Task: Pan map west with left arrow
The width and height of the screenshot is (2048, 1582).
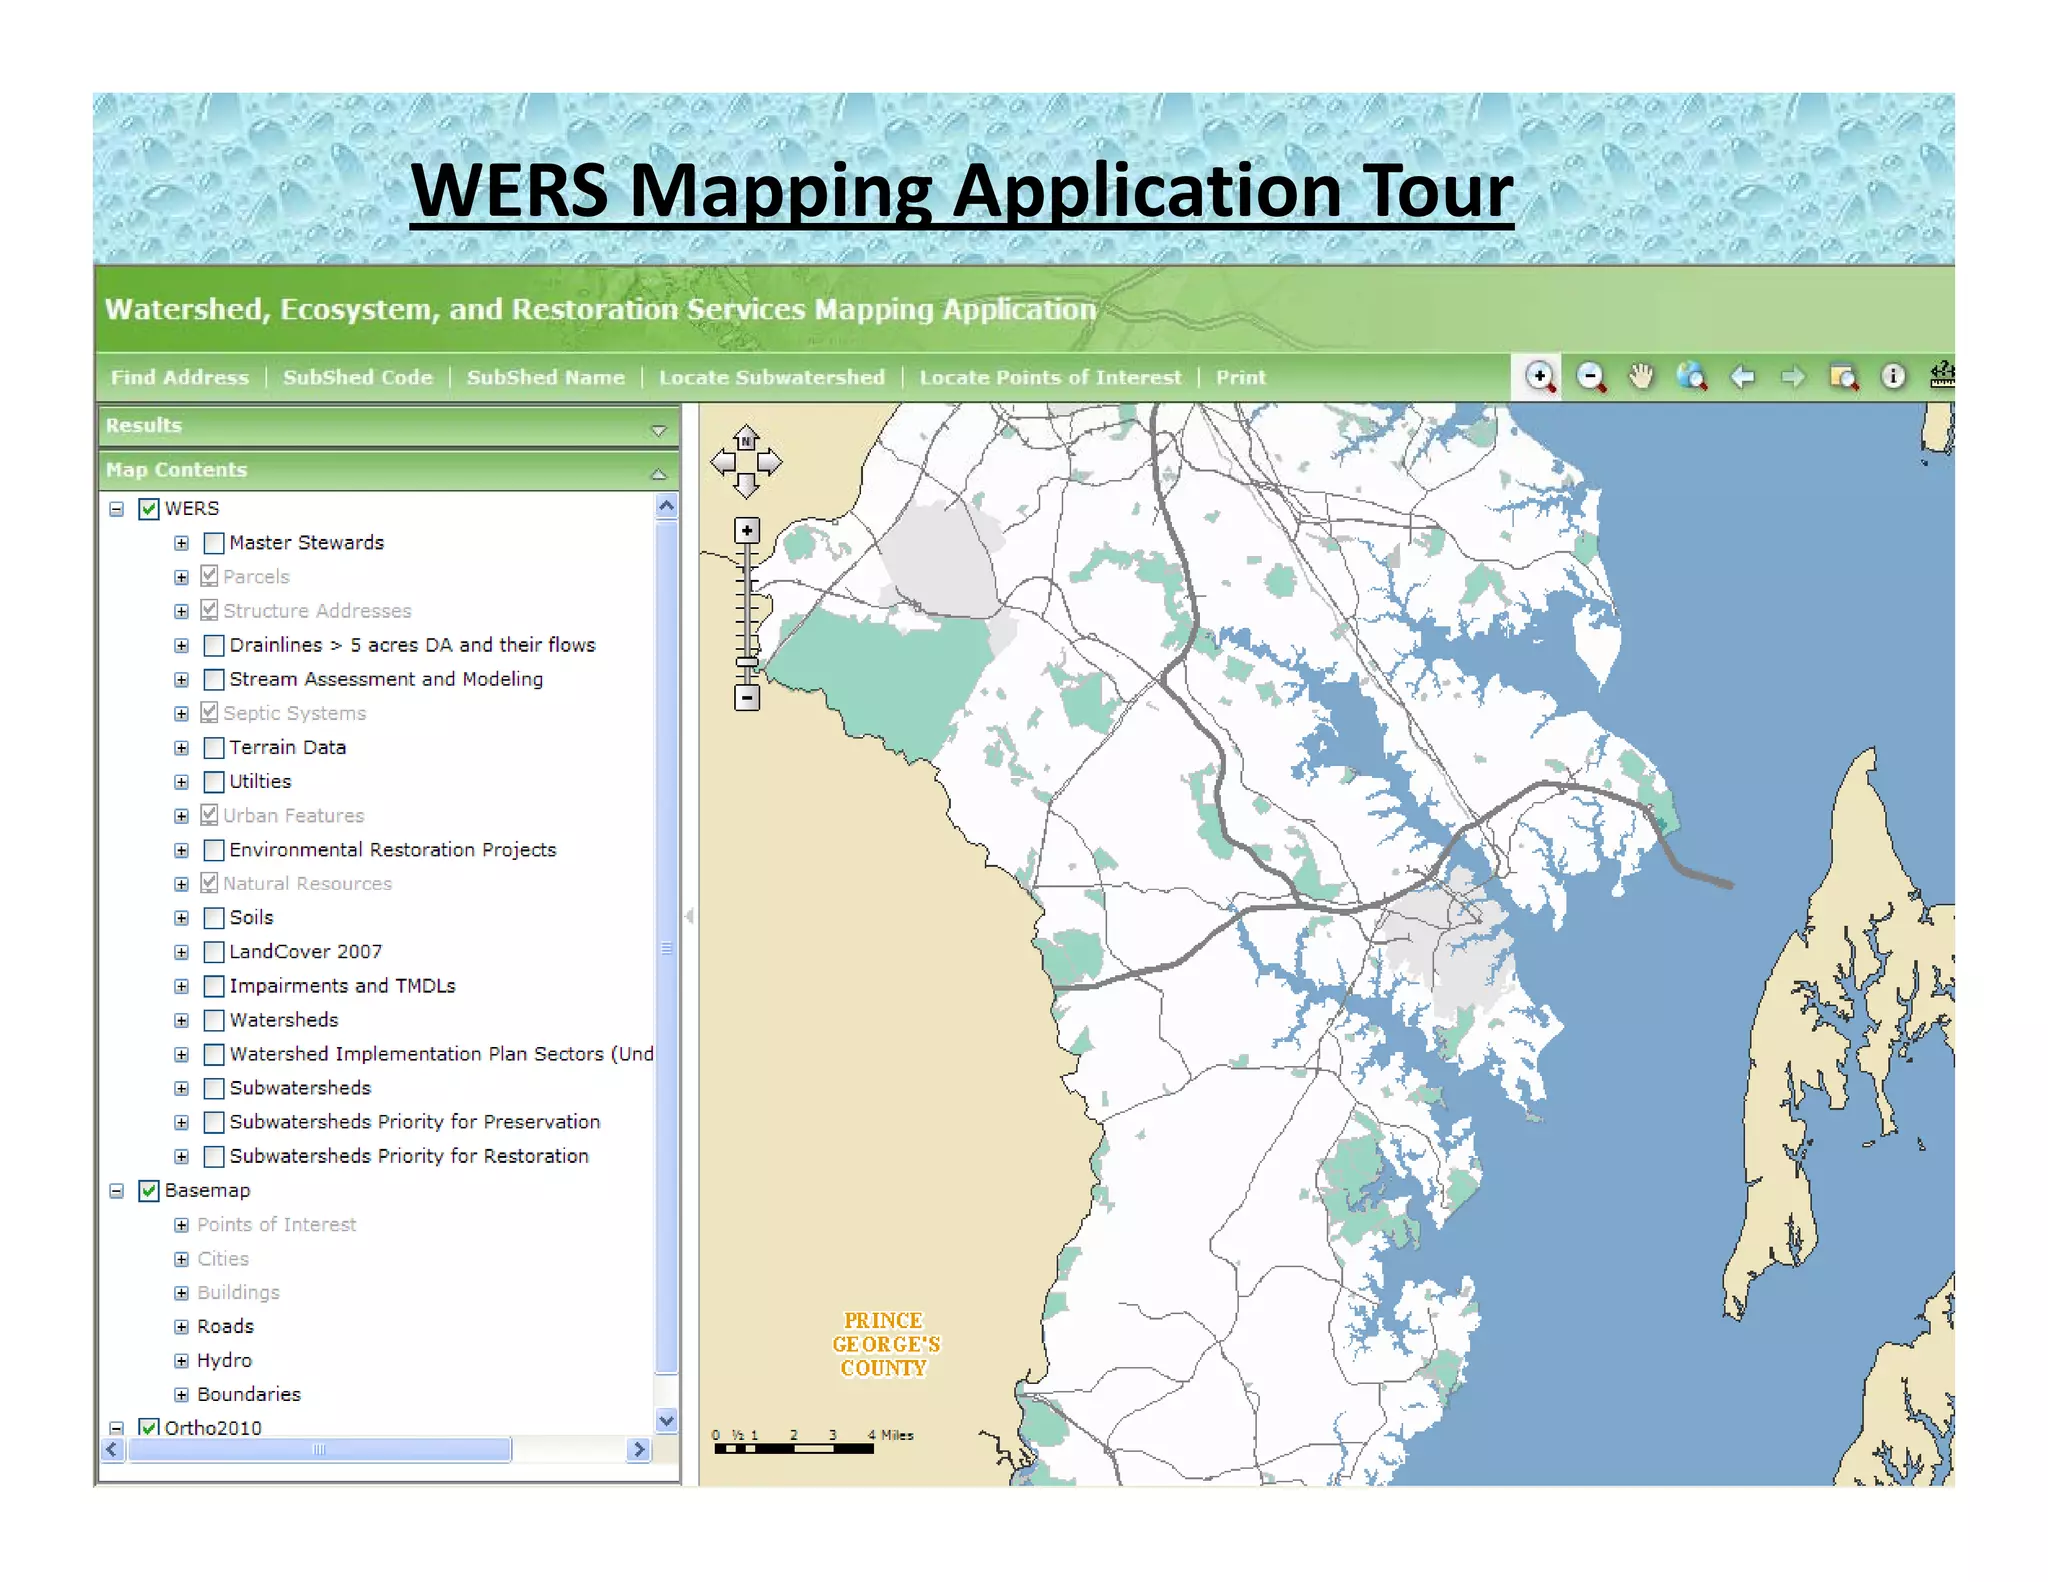Action: 722,462
